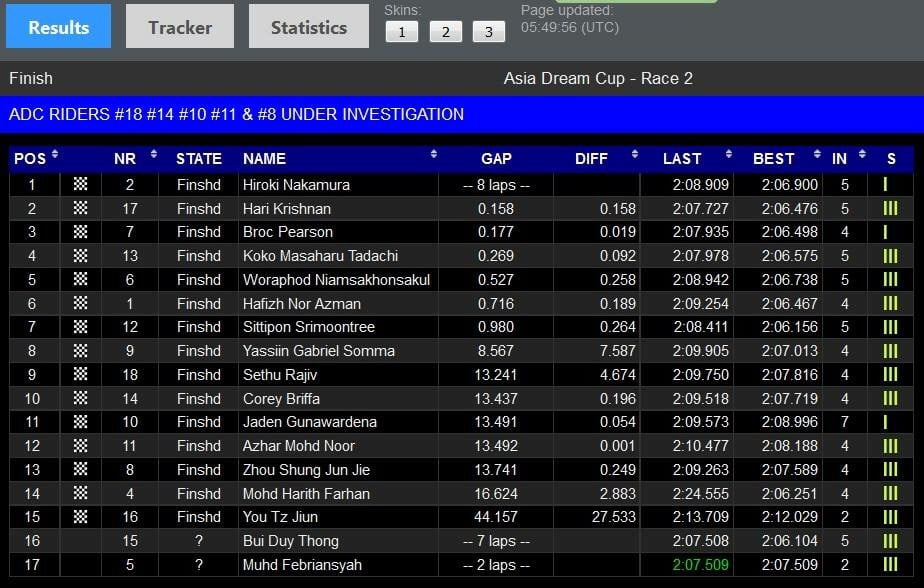The image size is (924, 588).
Task: Select rider name Bui Duy Thong
Action: [x=290, y=541]
